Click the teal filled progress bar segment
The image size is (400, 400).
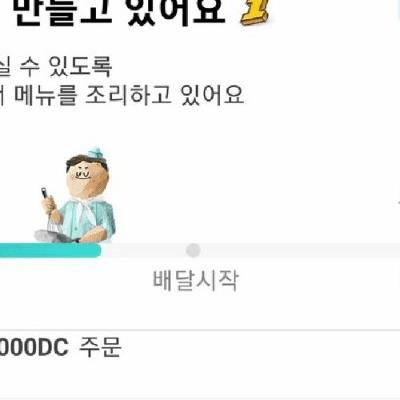[50, 250]
